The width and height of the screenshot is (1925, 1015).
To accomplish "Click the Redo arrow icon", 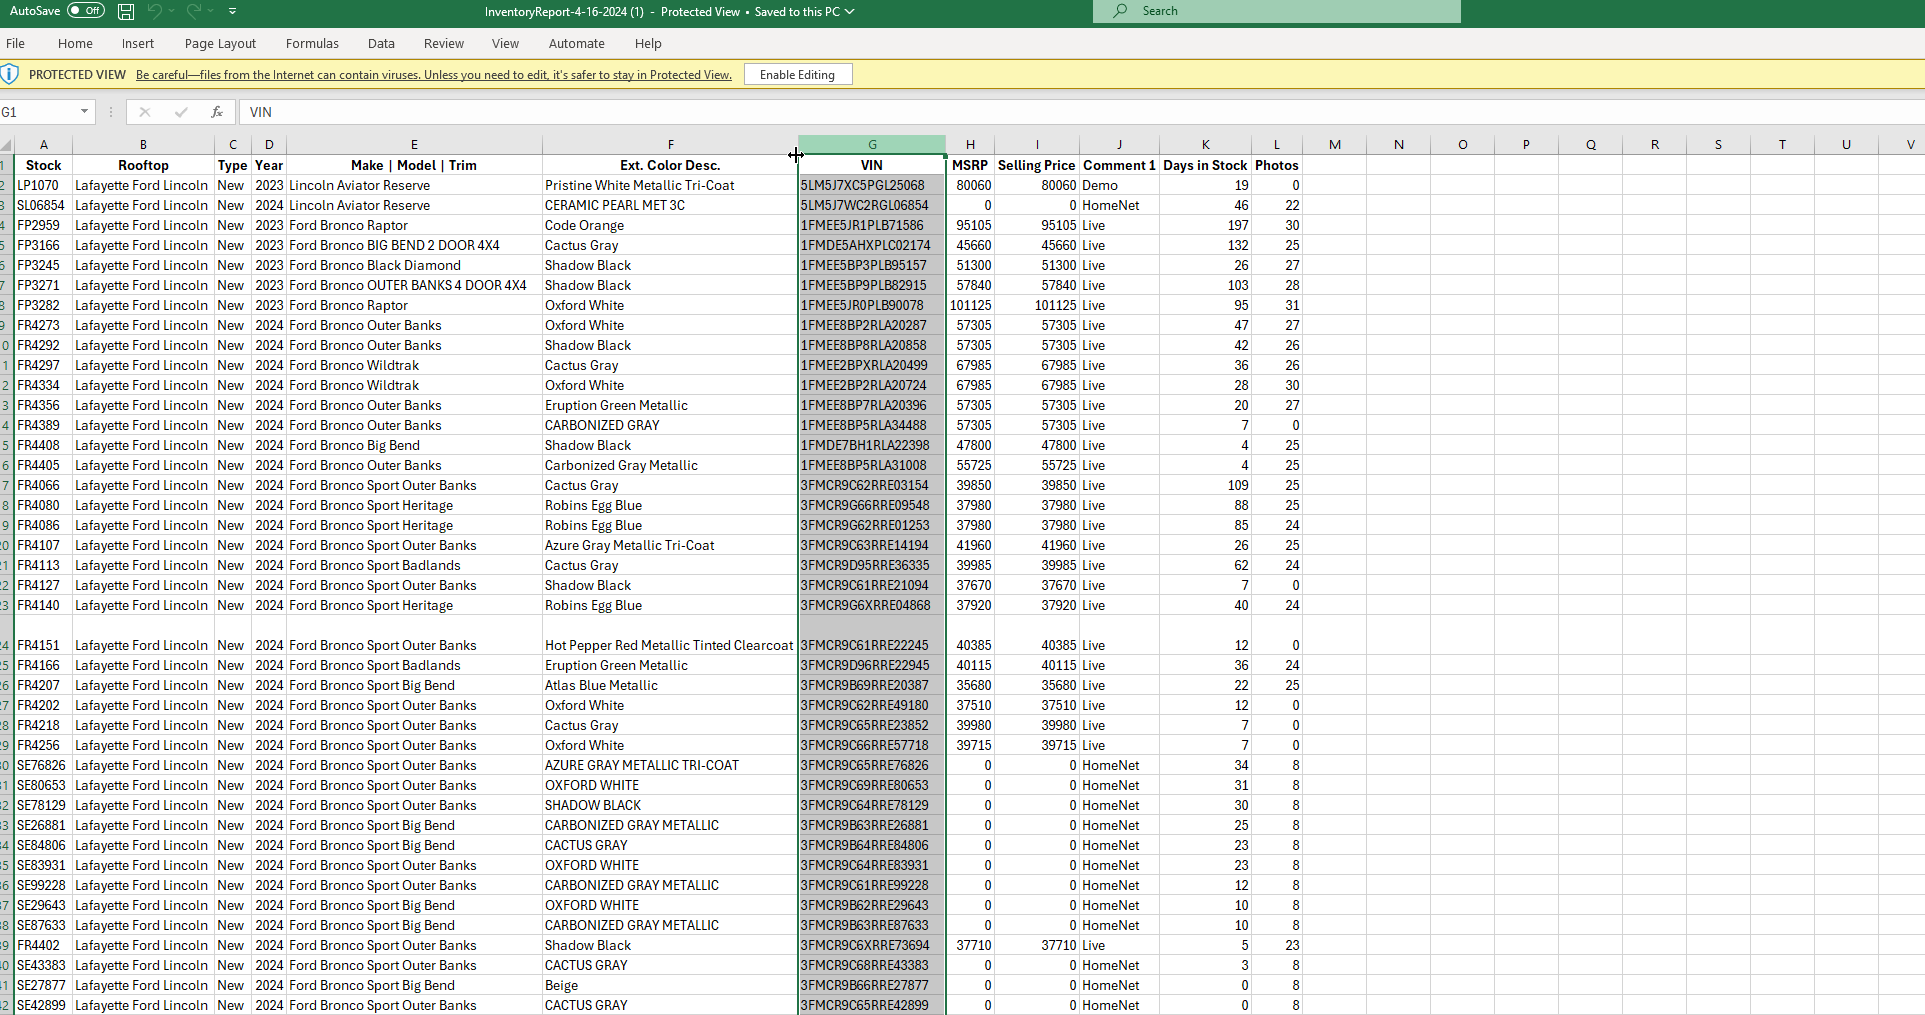I will (x=193, y=11).
